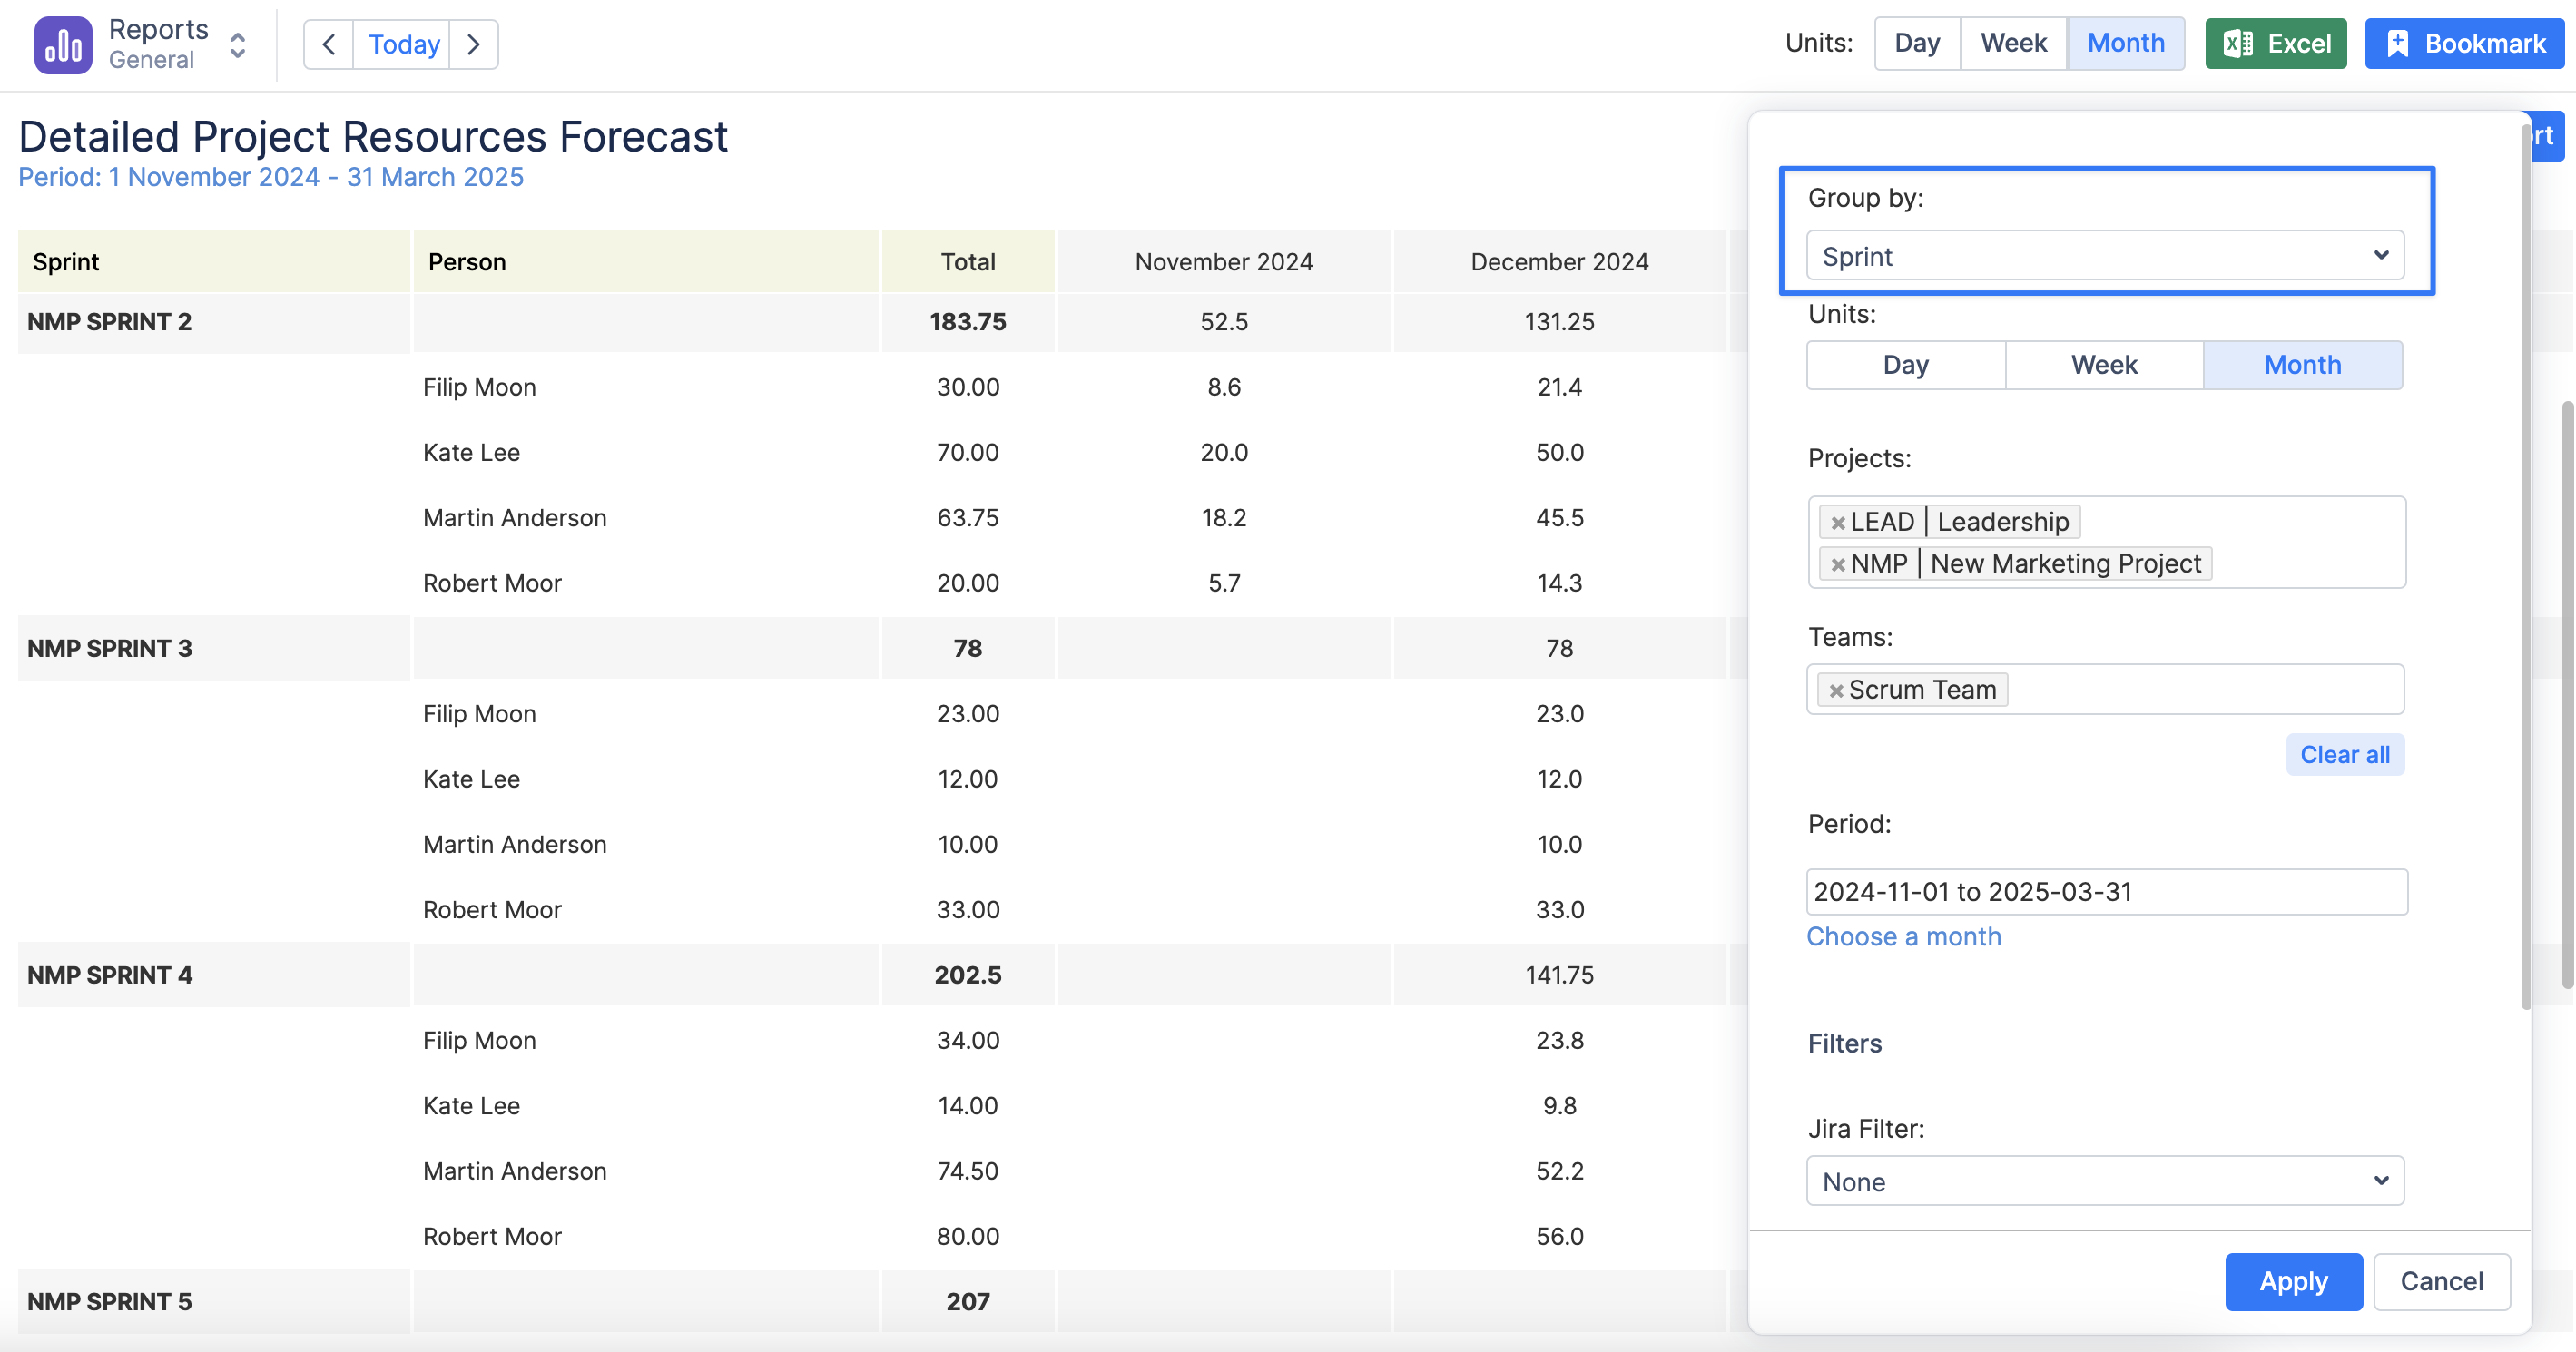Remove the LEAD Leadership project tag
Screen dimensions: 2576x1352
pyautogui.click(x=1837, y=522)
